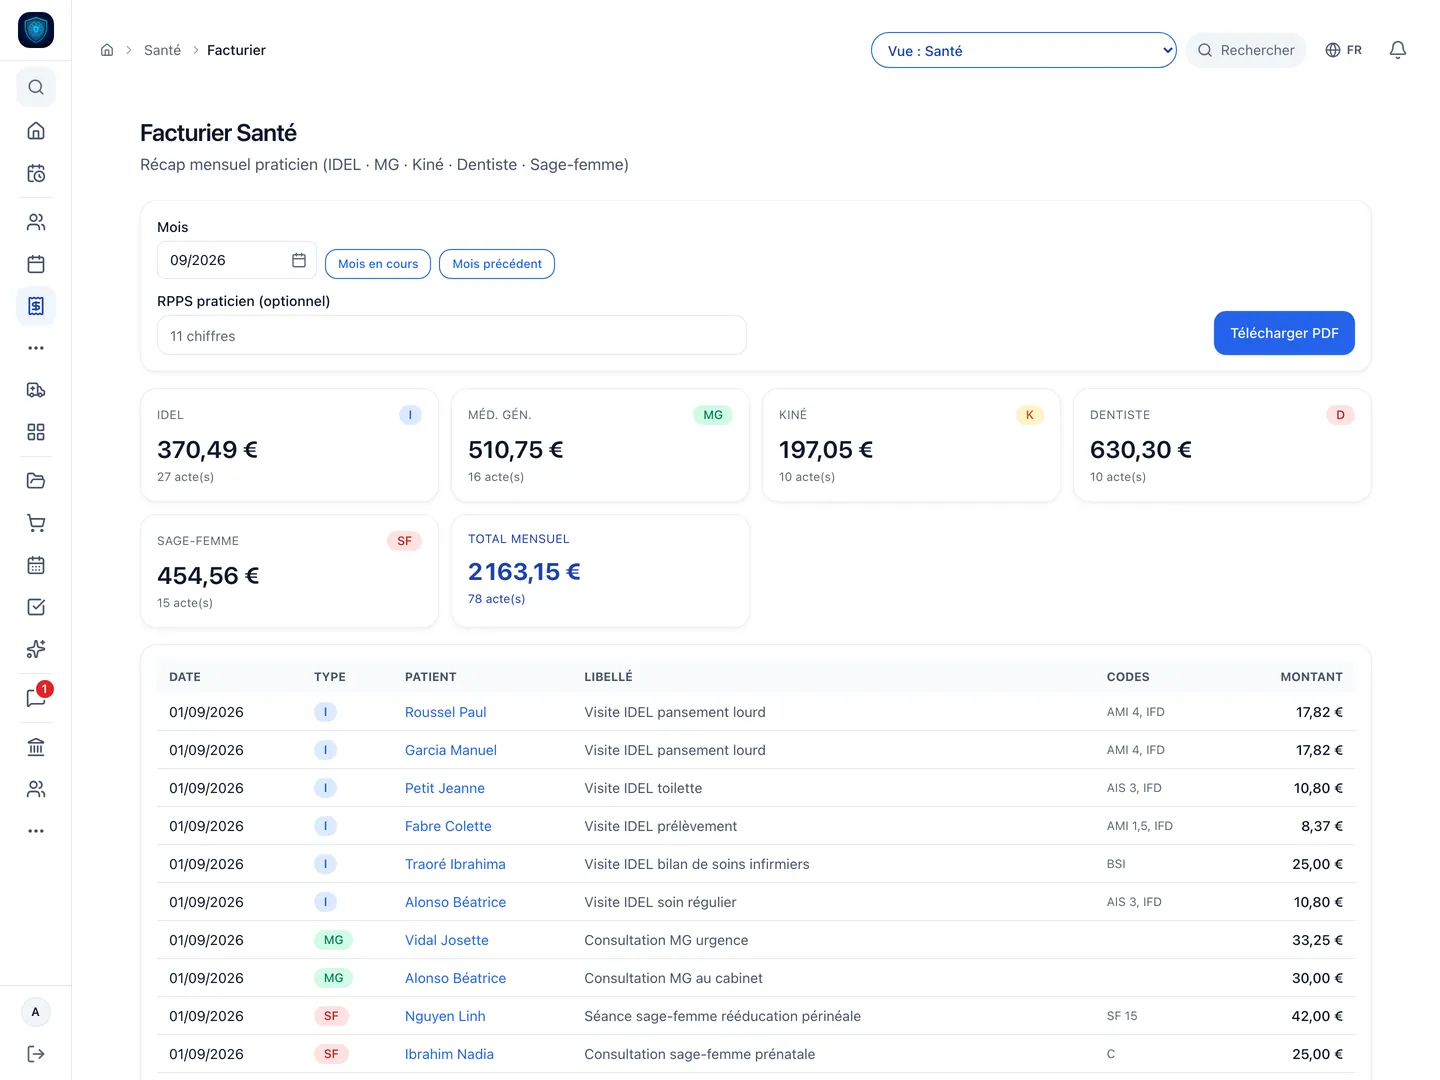Select the Santé breadcrumb item
Viewport: 1440px width, 1080px height.
162,50
